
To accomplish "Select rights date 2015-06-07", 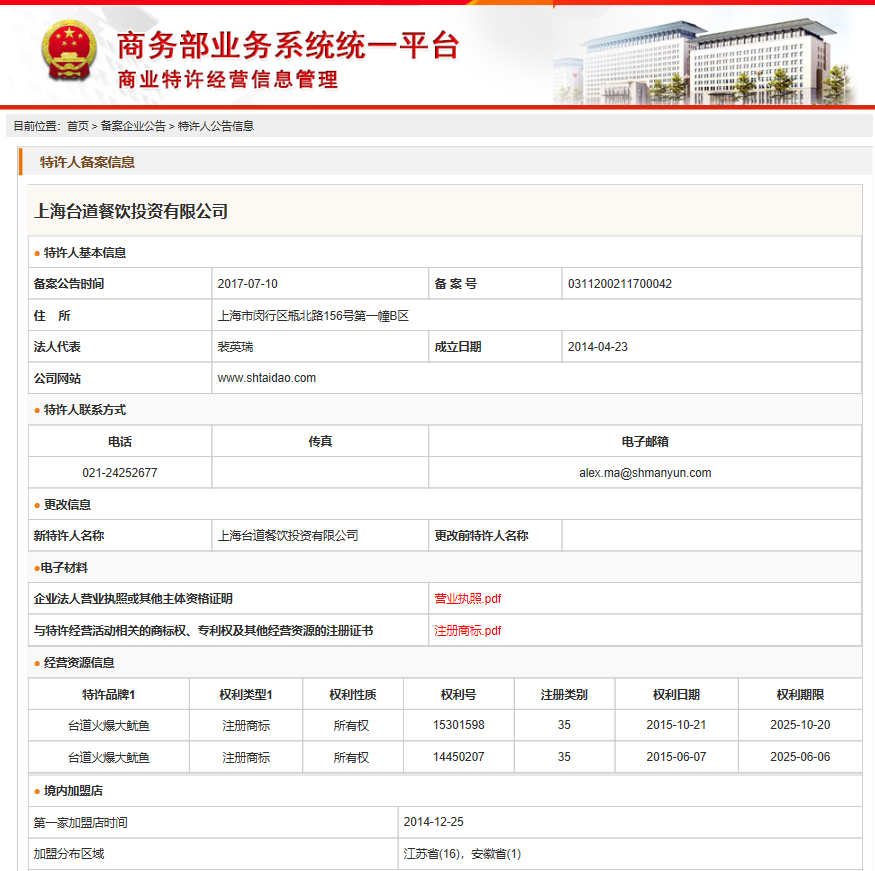I will click(676, 757).
